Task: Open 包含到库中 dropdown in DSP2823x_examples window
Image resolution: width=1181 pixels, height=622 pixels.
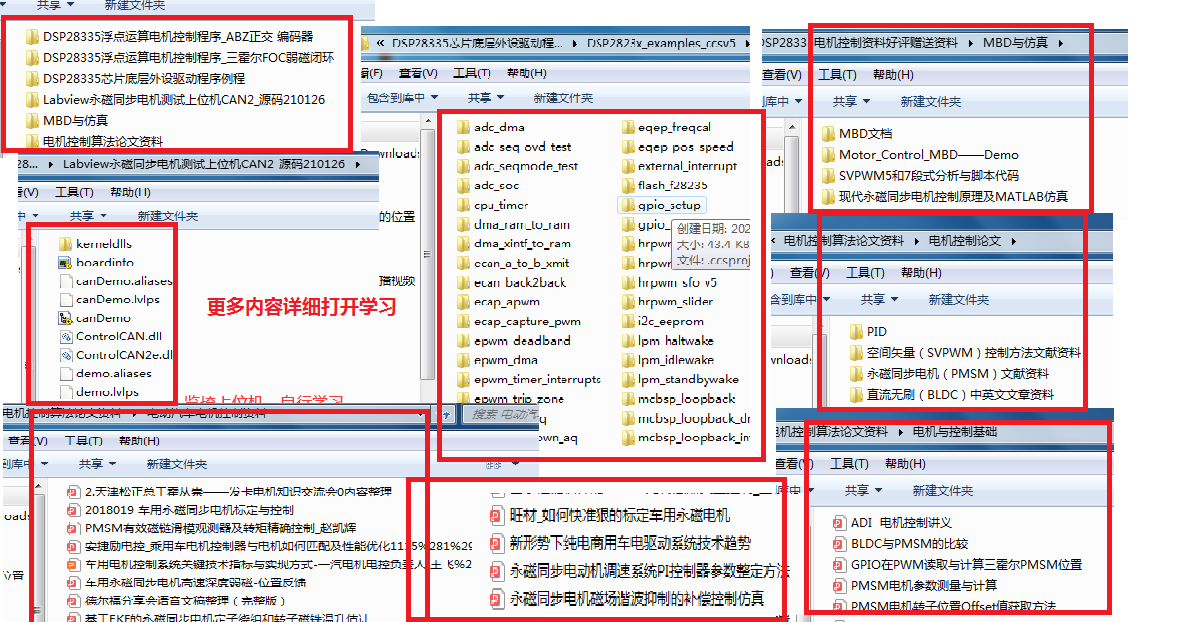Action: (x=403, y=98)
